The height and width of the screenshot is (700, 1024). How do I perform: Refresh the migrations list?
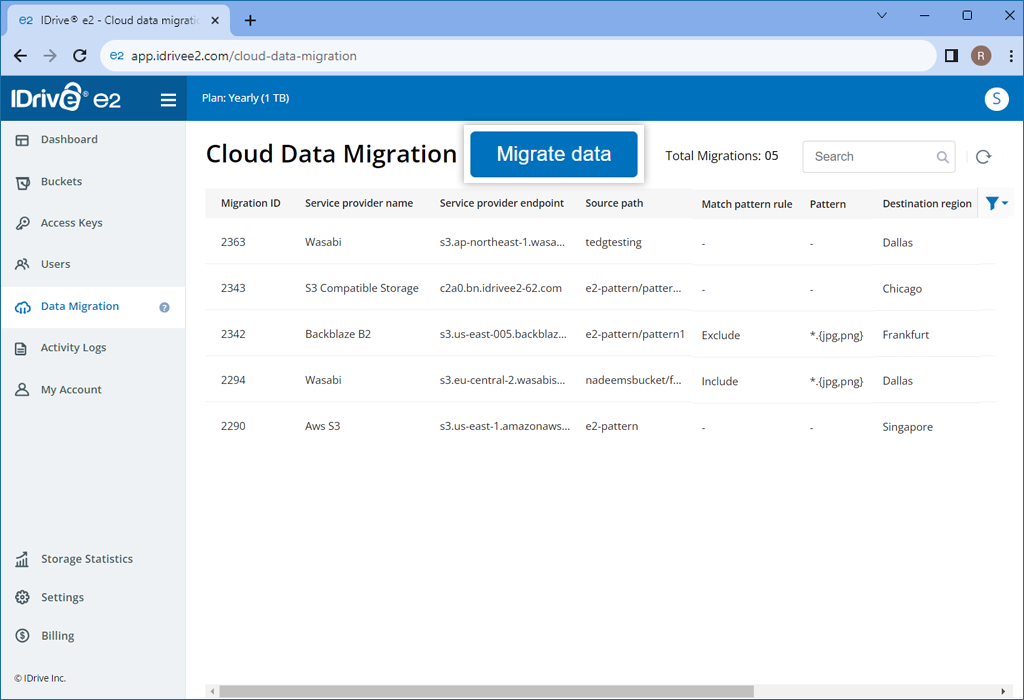[984, 157]
